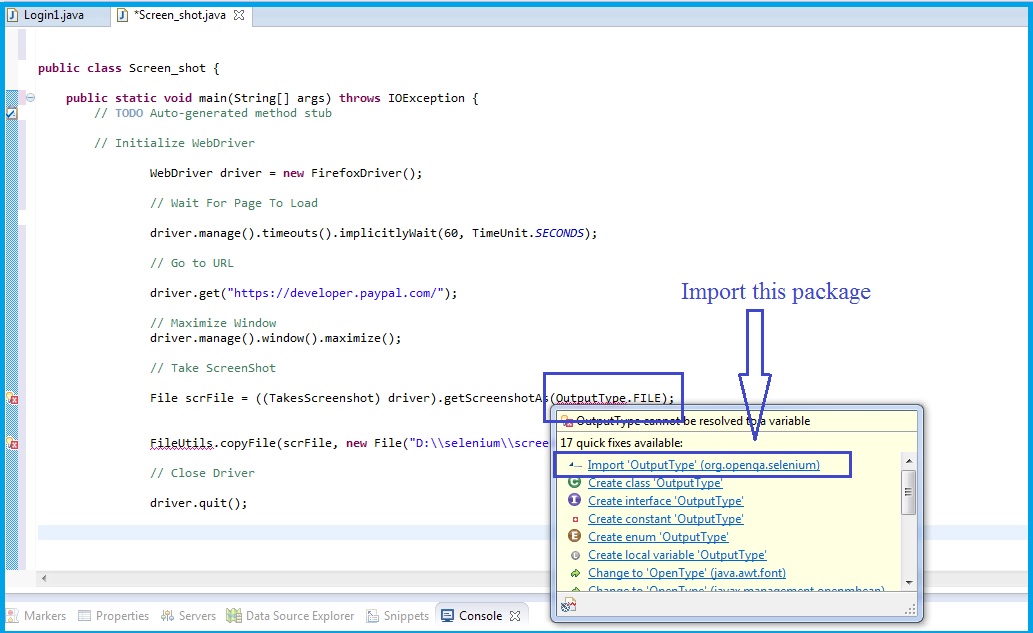Click error marker beside the scrFile line
The width and height of the screenshot is (1033, 633).
pos(12,399)
